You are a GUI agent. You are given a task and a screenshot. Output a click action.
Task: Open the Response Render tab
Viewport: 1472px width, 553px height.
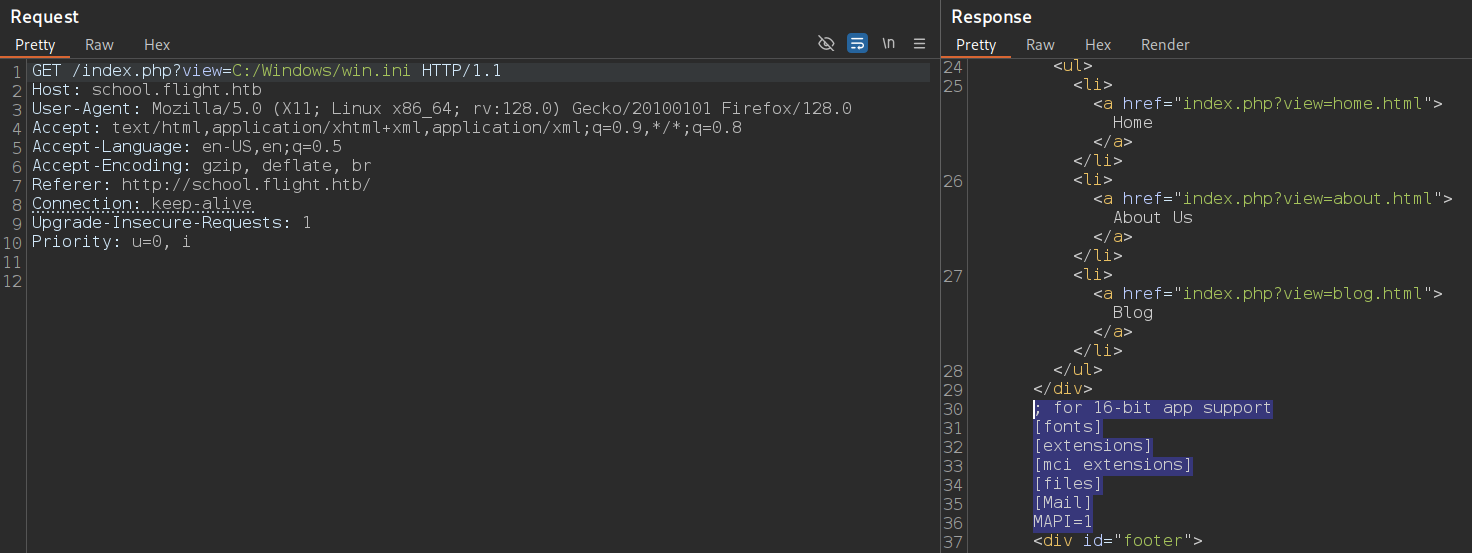1165,45
